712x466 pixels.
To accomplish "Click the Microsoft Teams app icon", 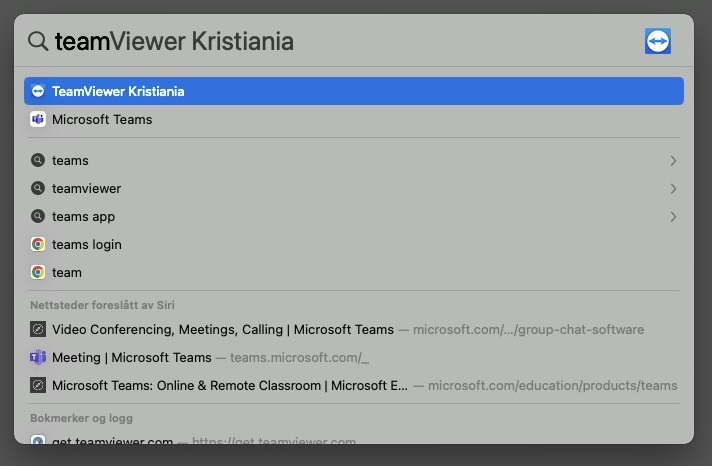I will pos(38,119).
